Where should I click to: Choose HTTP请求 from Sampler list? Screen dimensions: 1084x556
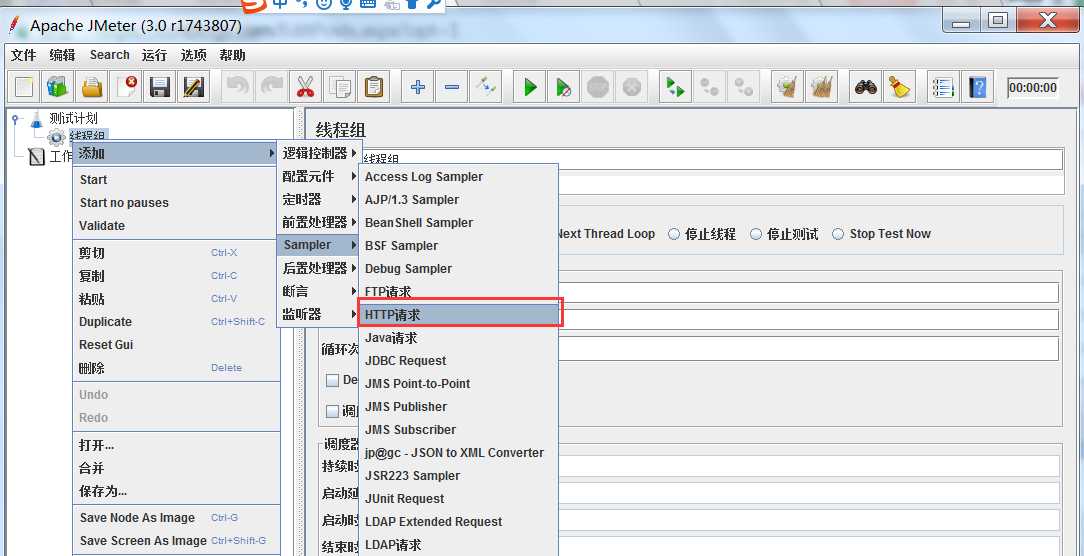click(x=460, y=315)
